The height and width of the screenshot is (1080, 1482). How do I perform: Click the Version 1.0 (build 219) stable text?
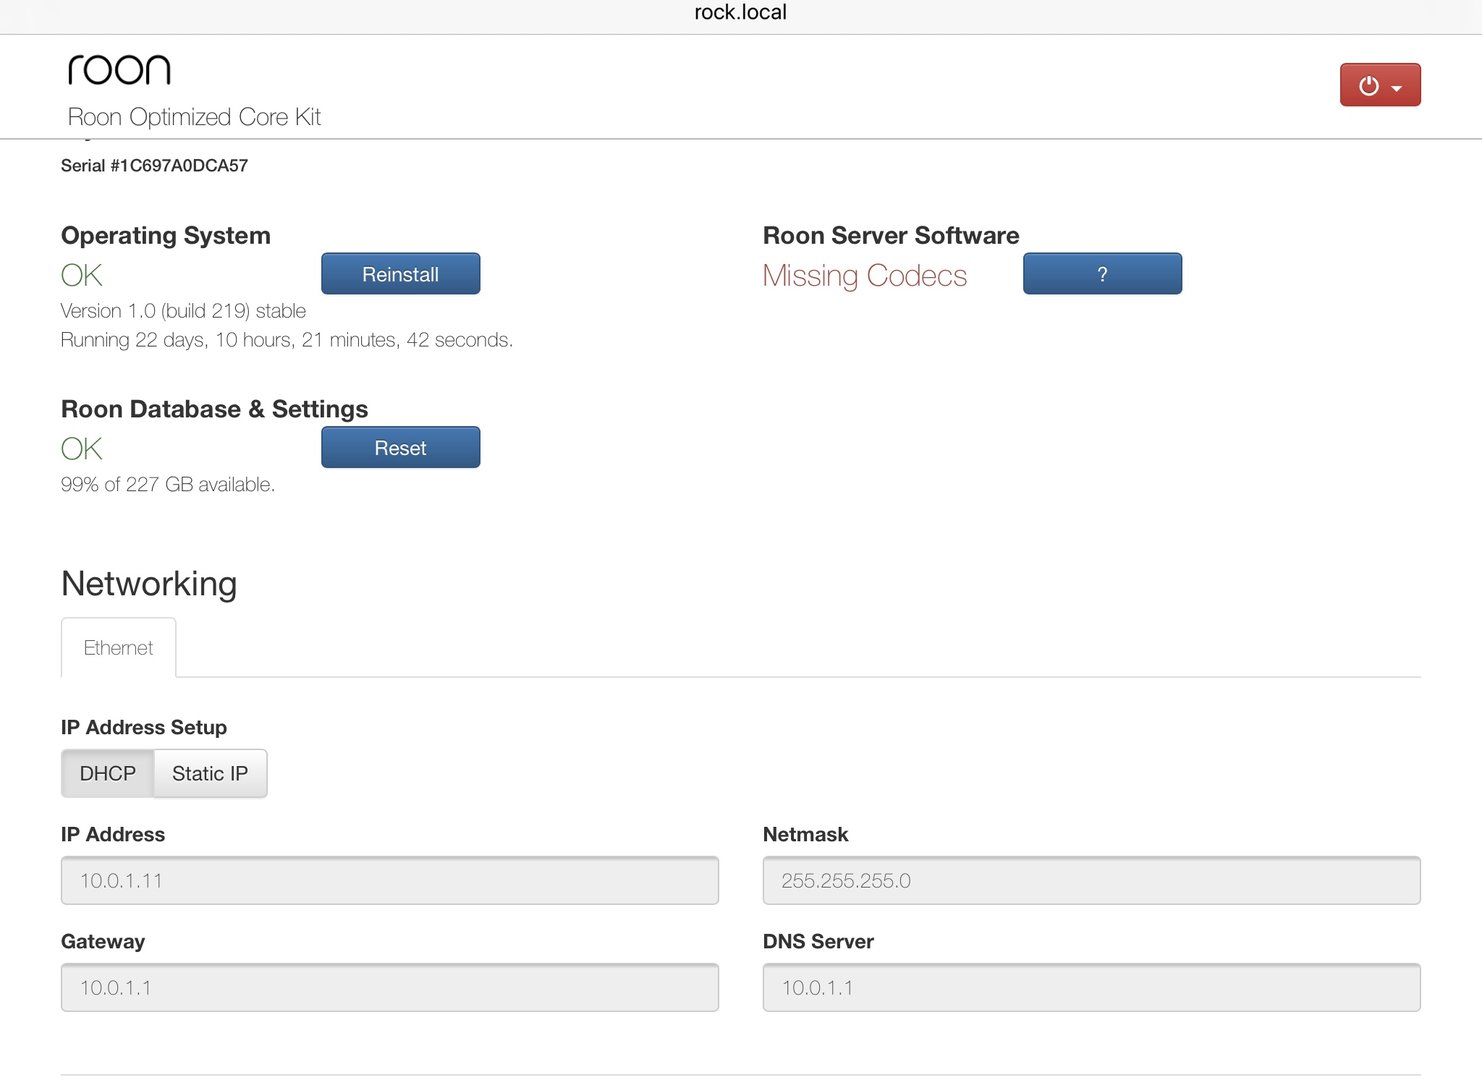183,311
